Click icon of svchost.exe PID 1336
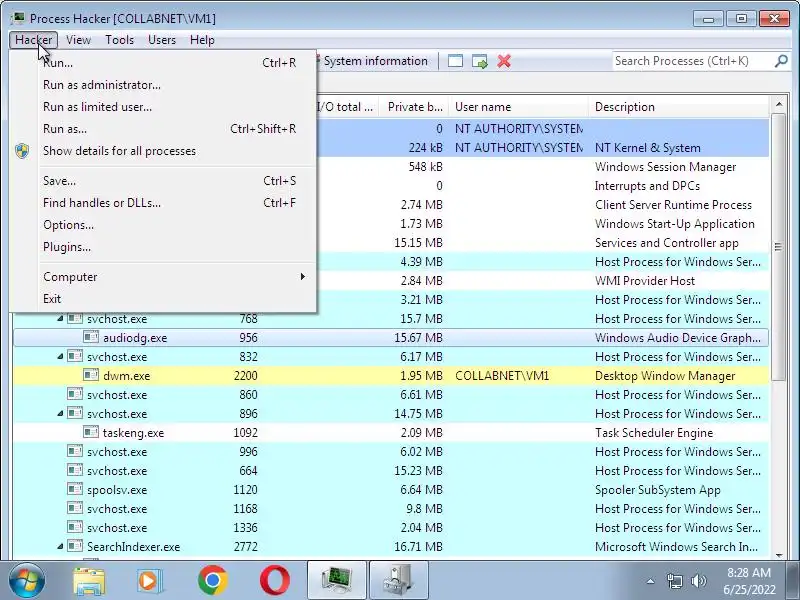Image resolution: width=800 pixels, height=600 pixels. (x=75, y=528)
